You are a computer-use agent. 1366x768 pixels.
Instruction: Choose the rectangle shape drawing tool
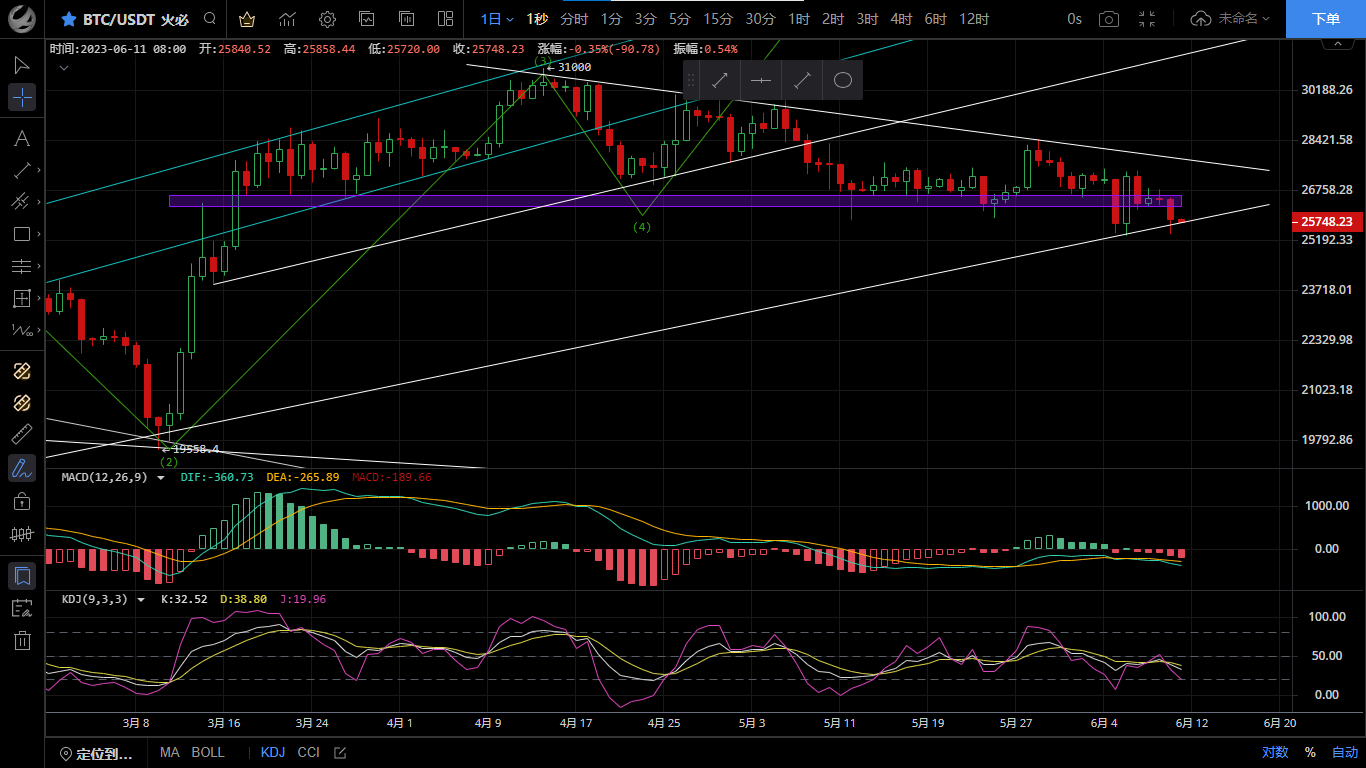pos(22,234)
